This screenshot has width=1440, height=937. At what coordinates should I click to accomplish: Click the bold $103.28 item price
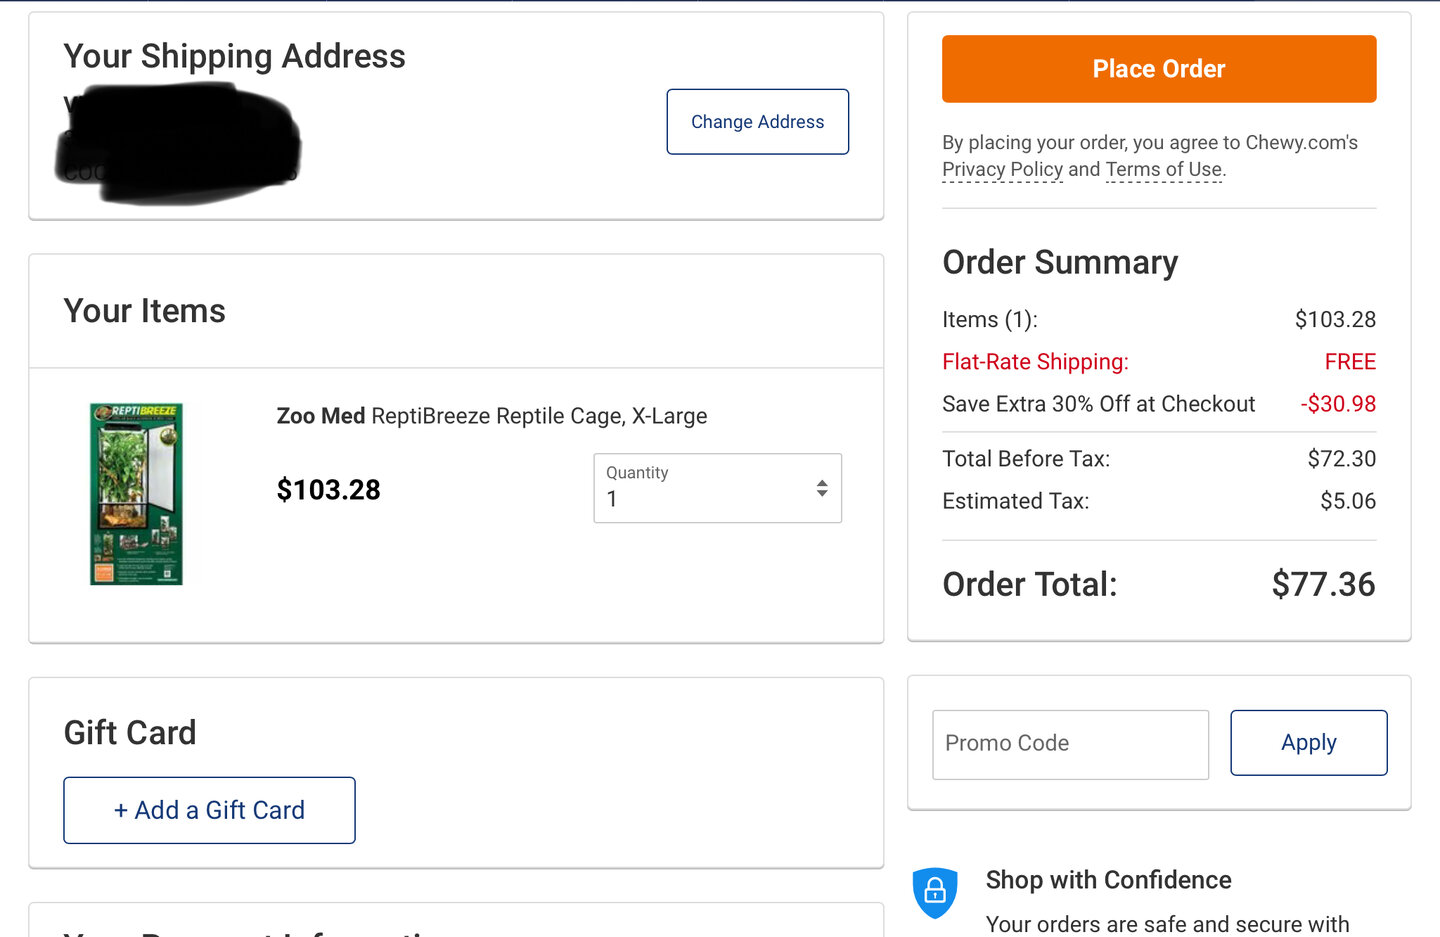coord(328,490)
